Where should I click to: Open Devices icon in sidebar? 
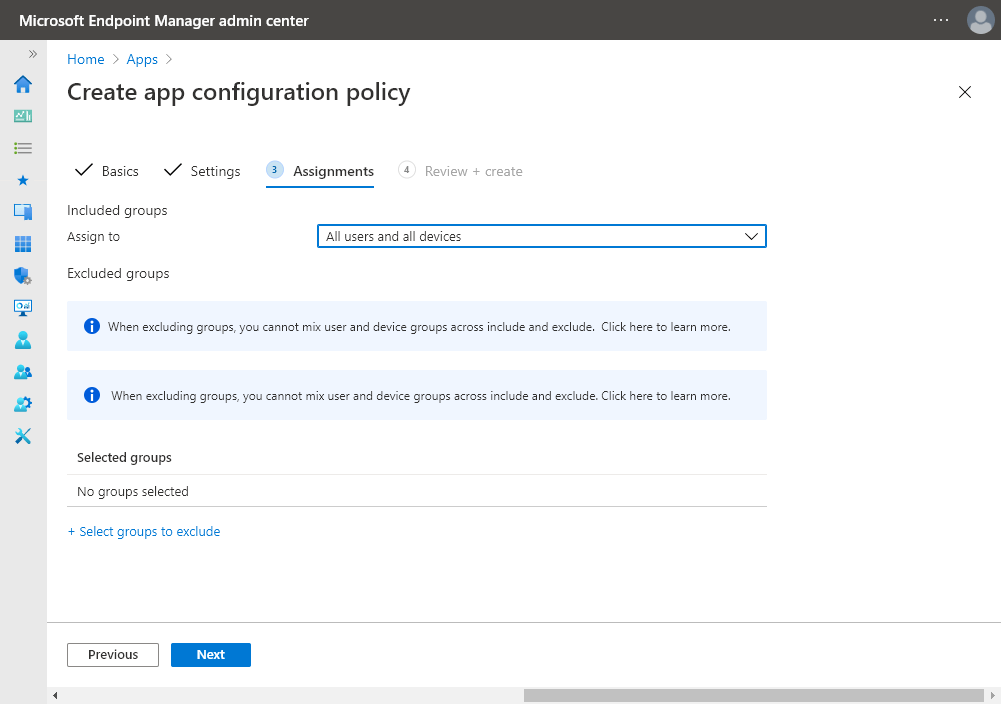23,212
